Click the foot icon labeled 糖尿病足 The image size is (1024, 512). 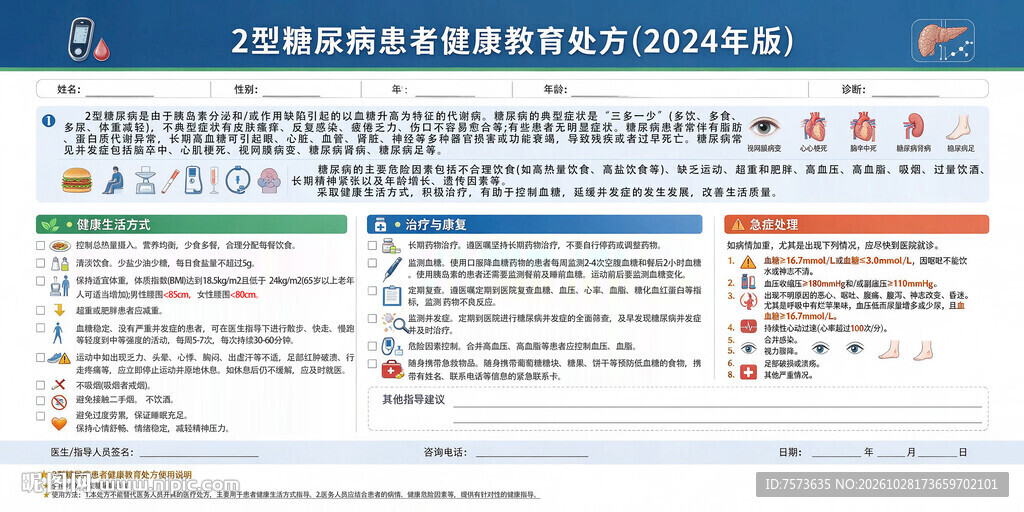[960, 127]
